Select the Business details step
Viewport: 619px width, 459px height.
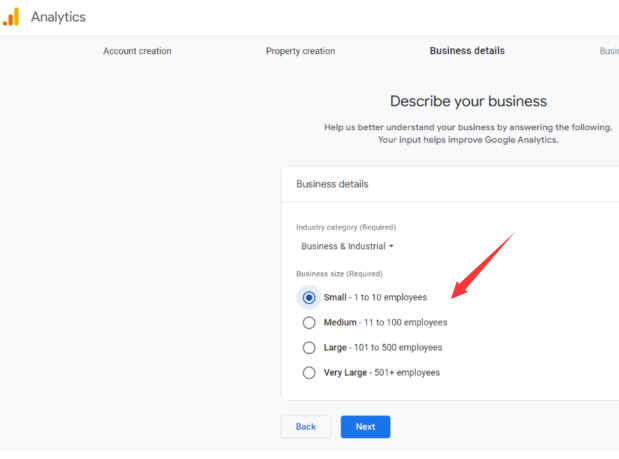pyautogui.click(x=467, y=51)
